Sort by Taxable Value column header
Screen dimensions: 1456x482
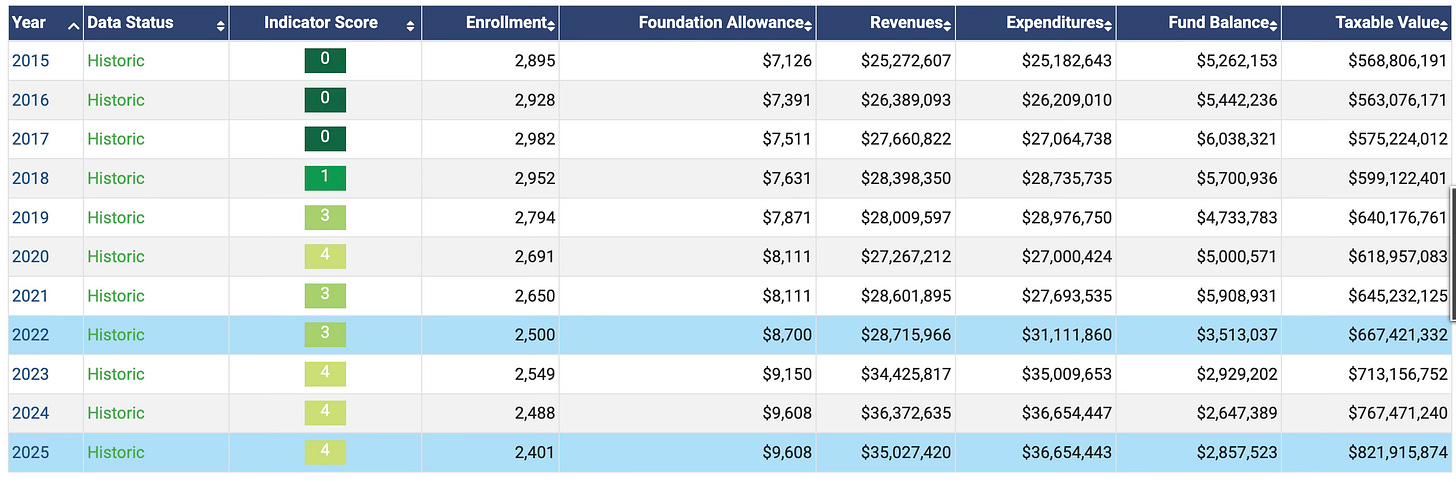point(1365,22)
